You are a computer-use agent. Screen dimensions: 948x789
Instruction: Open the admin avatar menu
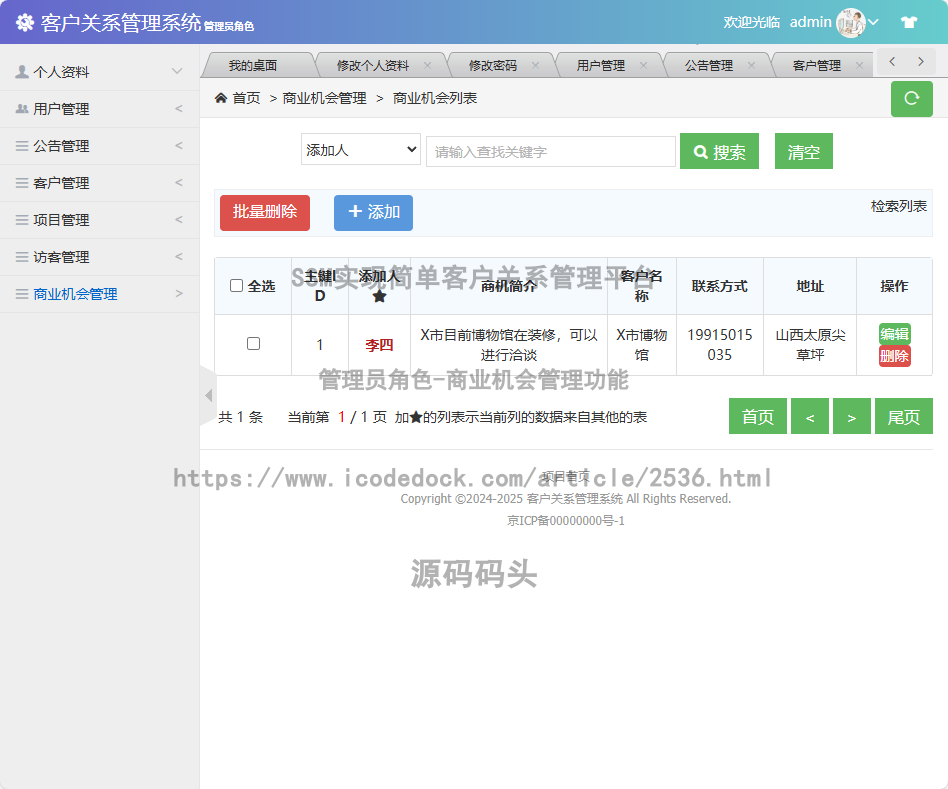pos(851,23)
